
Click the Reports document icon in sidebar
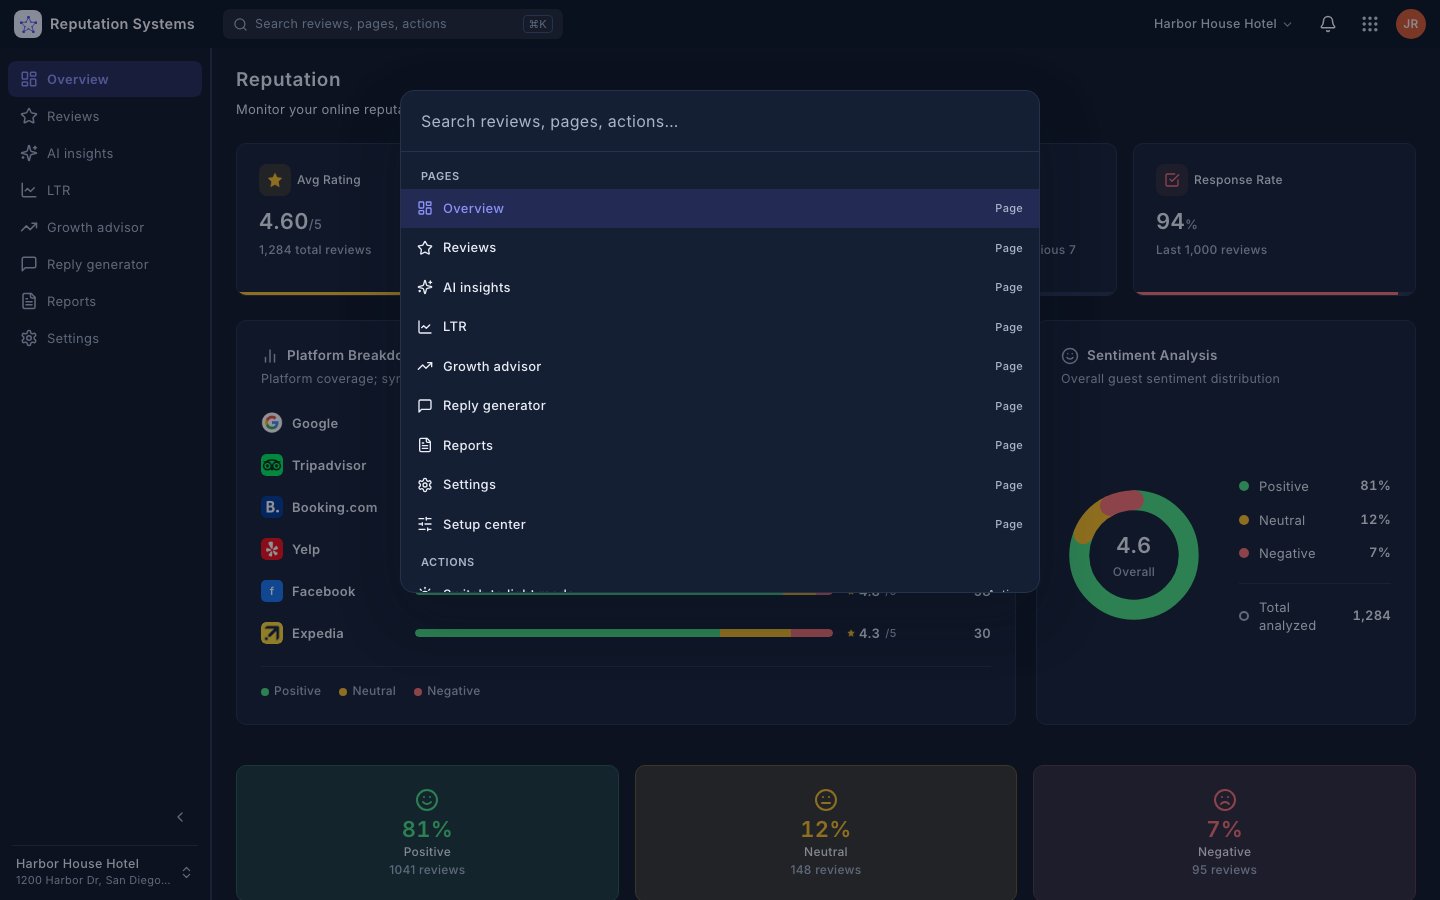point(29,301)
